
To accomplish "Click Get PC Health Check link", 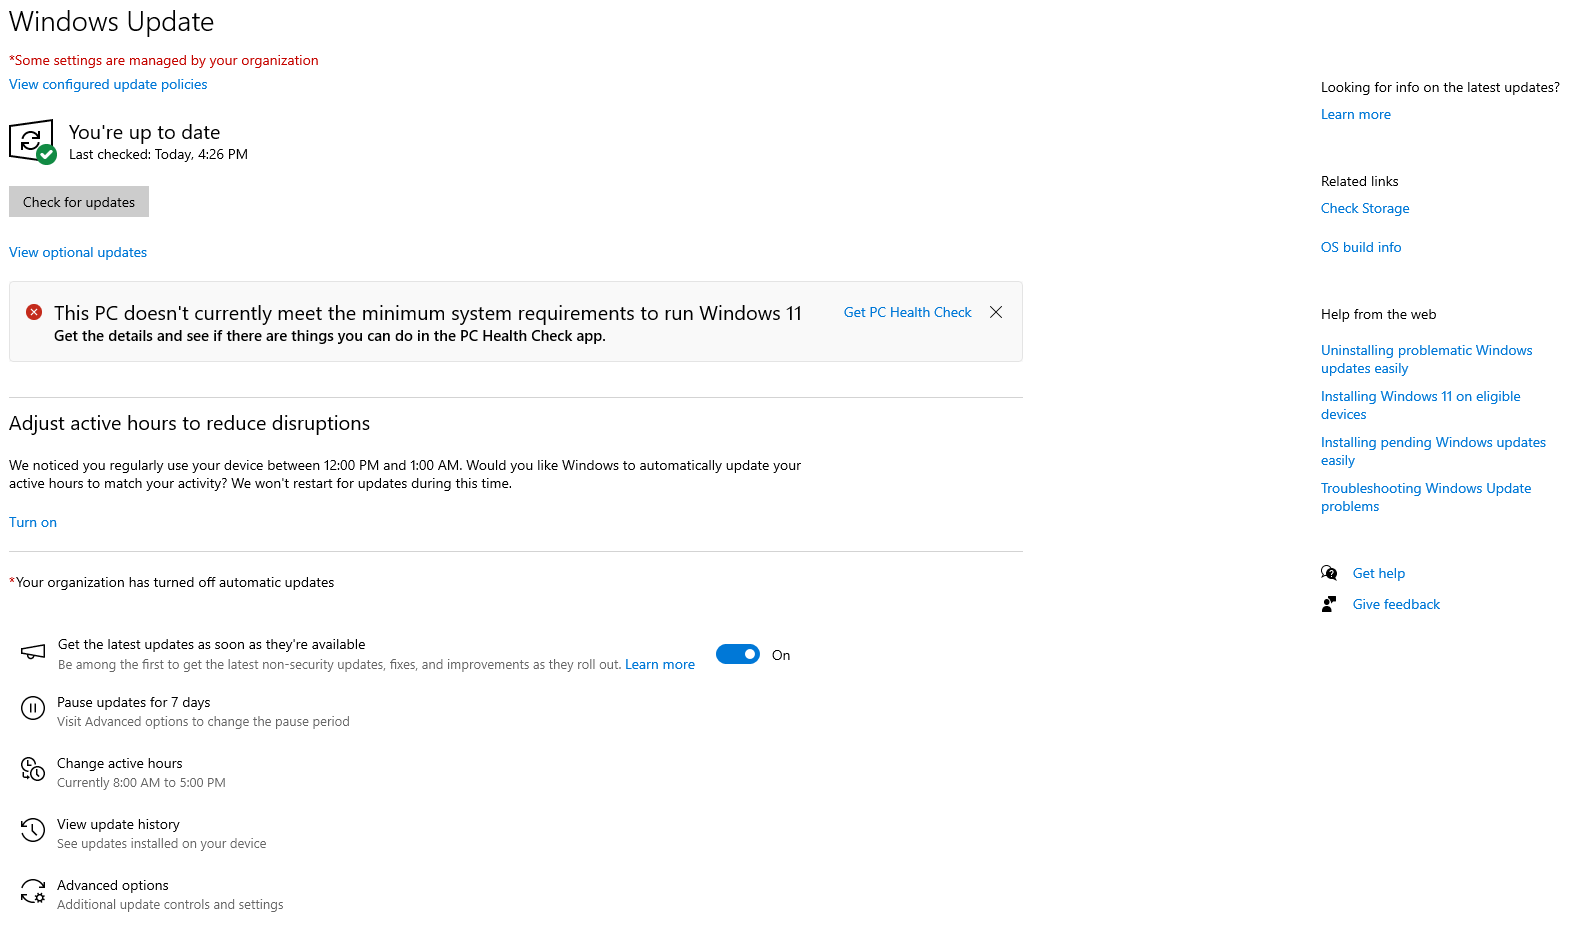I will pyautogui.click(x=908, y=312).
